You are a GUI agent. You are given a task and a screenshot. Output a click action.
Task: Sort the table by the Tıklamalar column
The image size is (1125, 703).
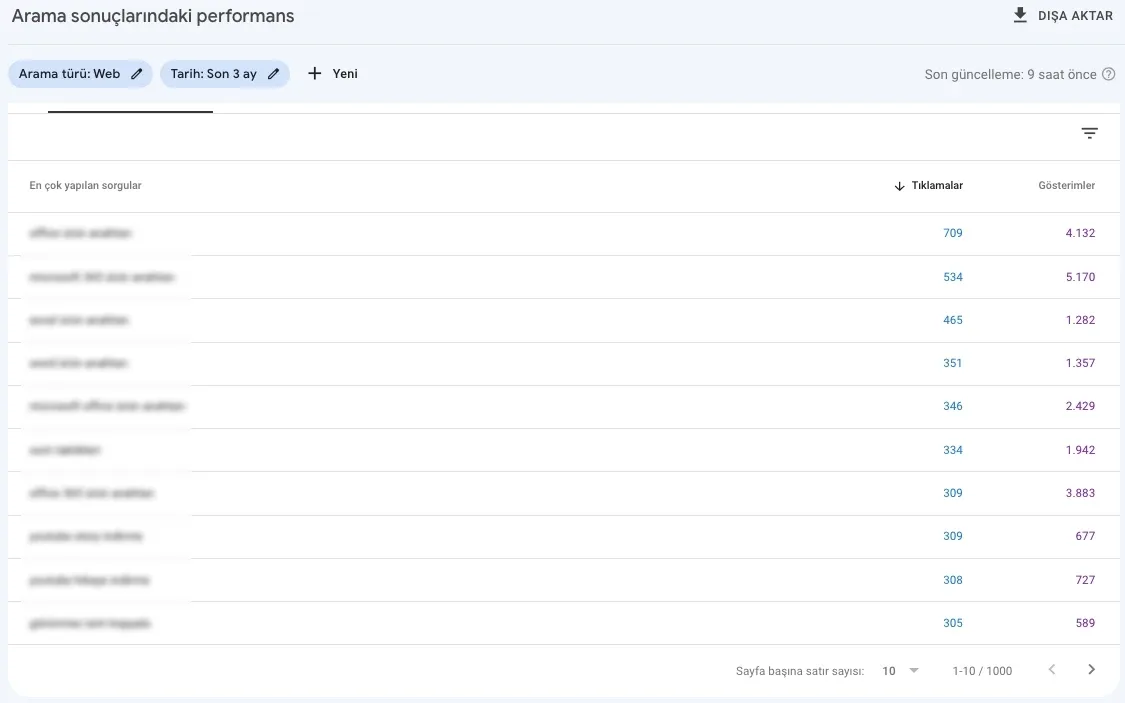point(928,186)
